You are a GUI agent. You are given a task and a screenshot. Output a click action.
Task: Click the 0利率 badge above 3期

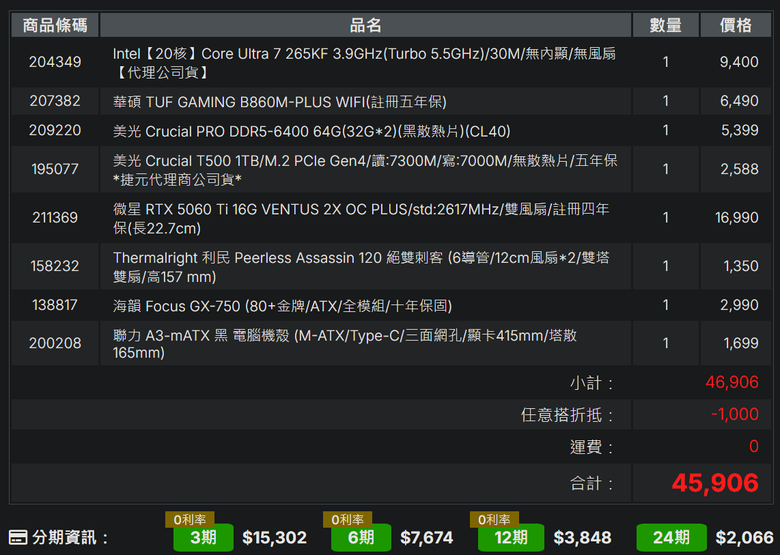click(x=190, y=520)
